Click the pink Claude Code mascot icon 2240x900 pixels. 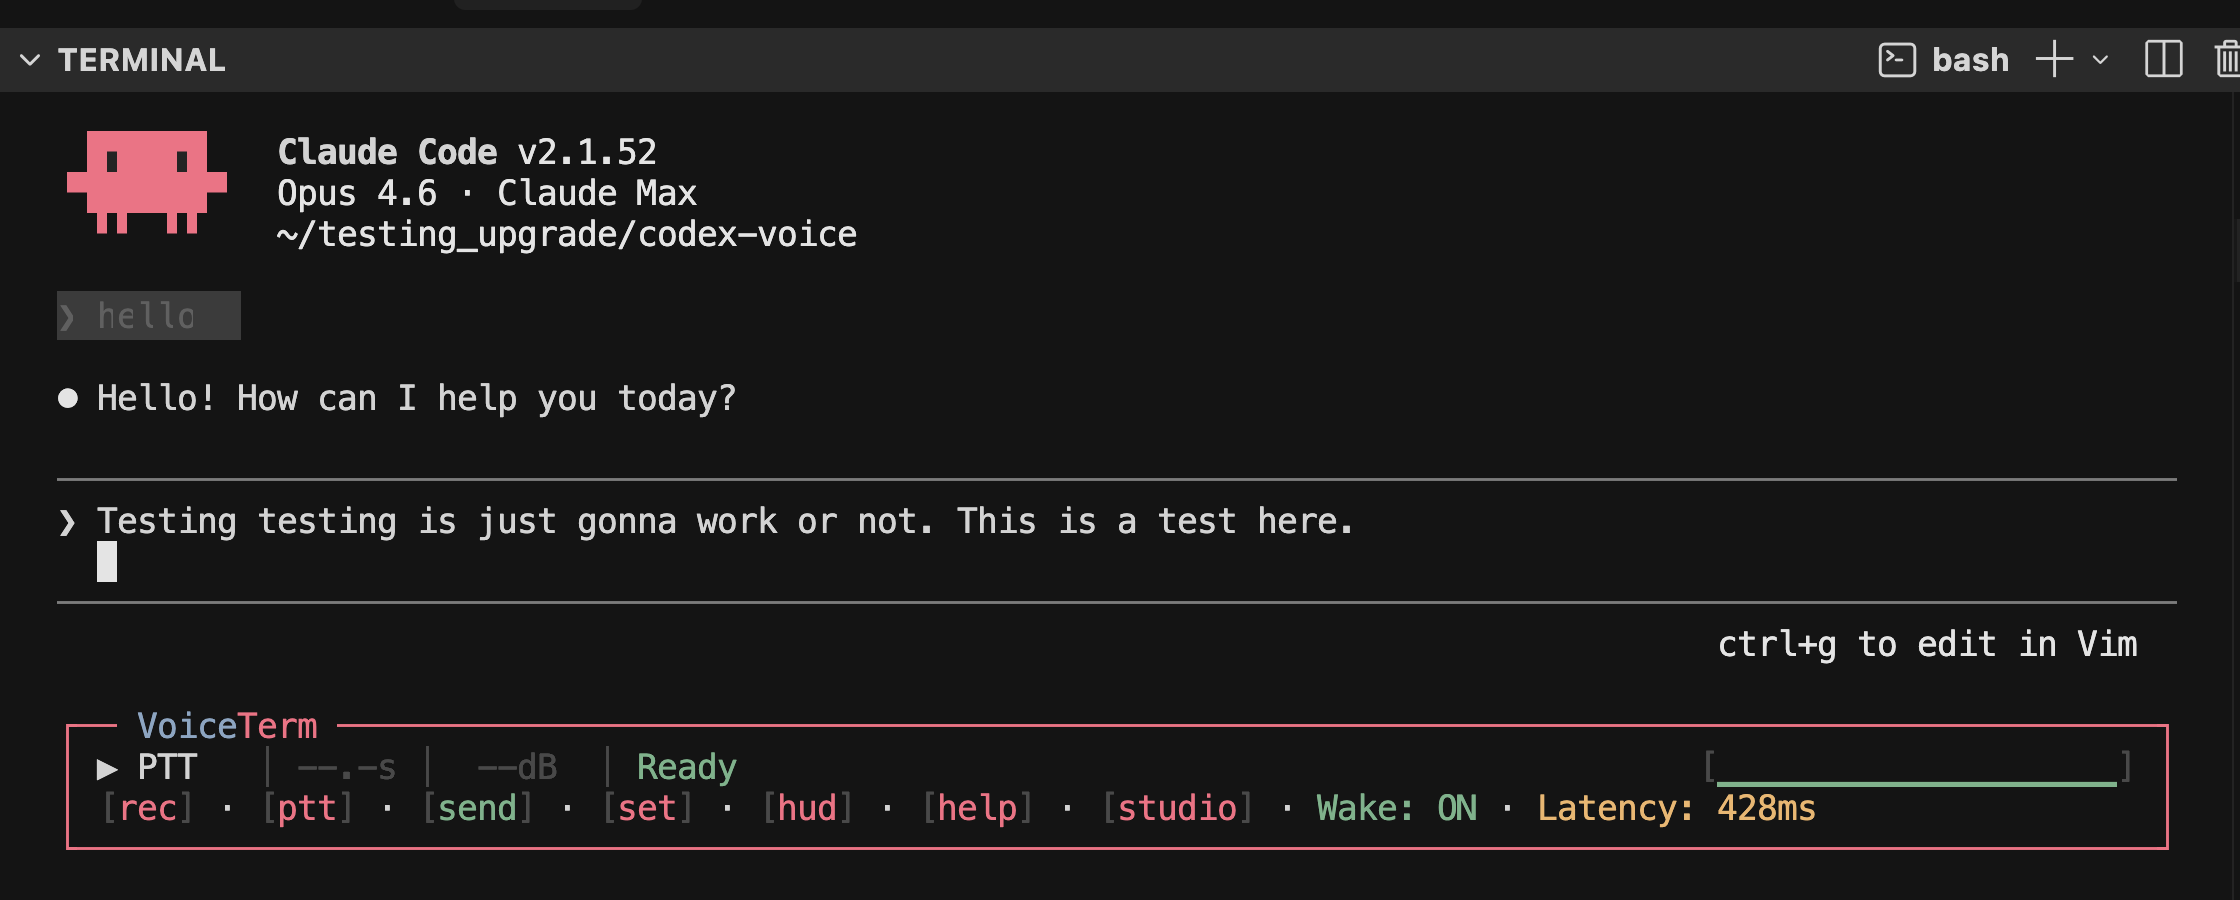click(x=147, y=182)
